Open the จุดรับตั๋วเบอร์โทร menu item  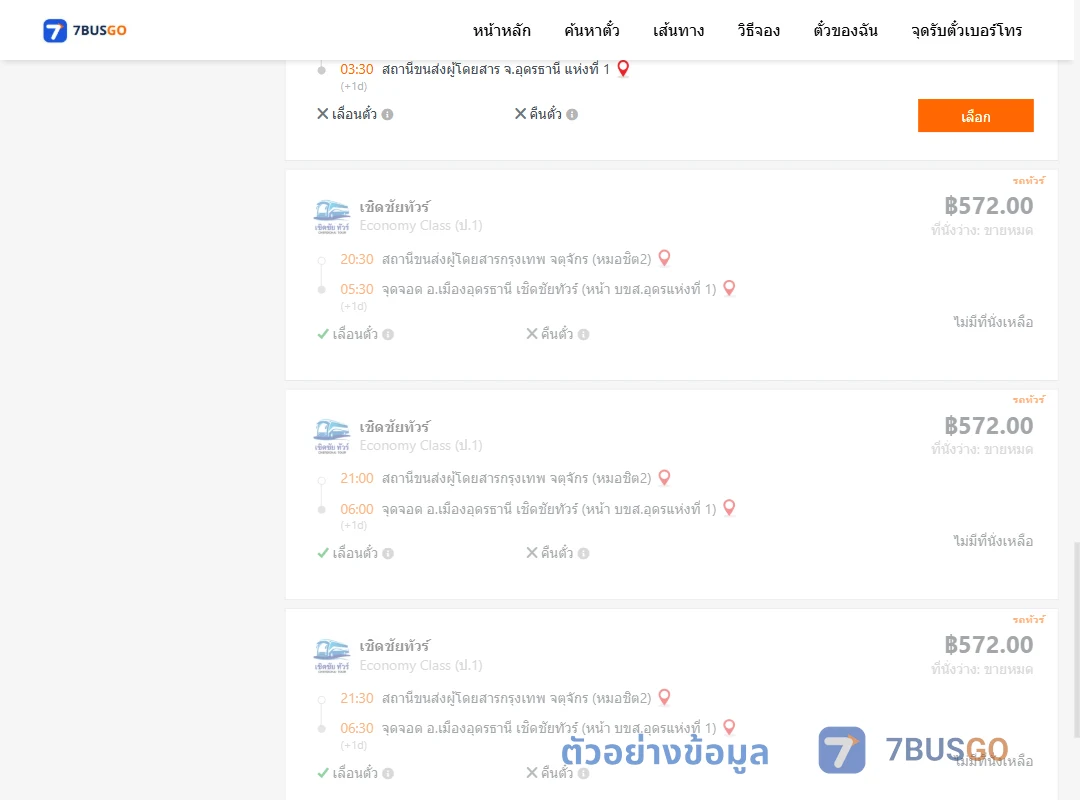pyautogui.click(x=966, y=30)
